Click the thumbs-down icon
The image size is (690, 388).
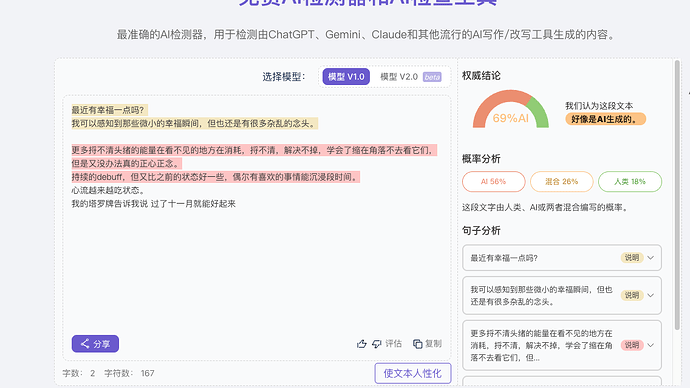(x=376, y=344)
